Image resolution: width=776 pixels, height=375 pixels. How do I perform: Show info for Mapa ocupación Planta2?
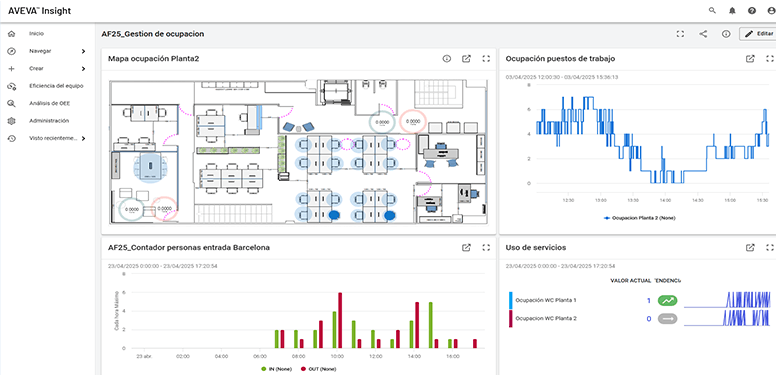[x=446, y=59]
